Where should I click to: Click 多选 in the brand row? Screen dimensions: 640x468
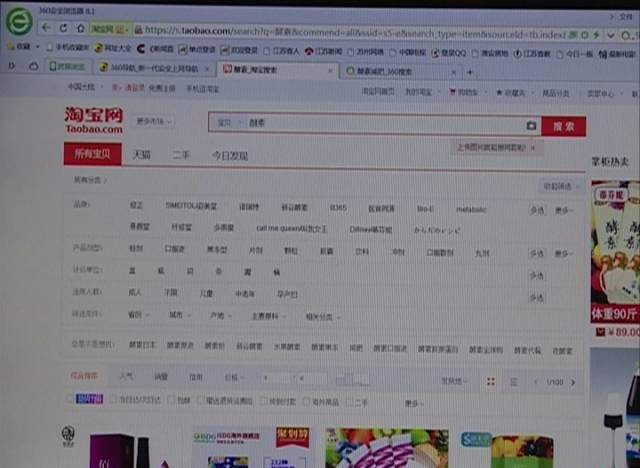click(x=537, y=210)
